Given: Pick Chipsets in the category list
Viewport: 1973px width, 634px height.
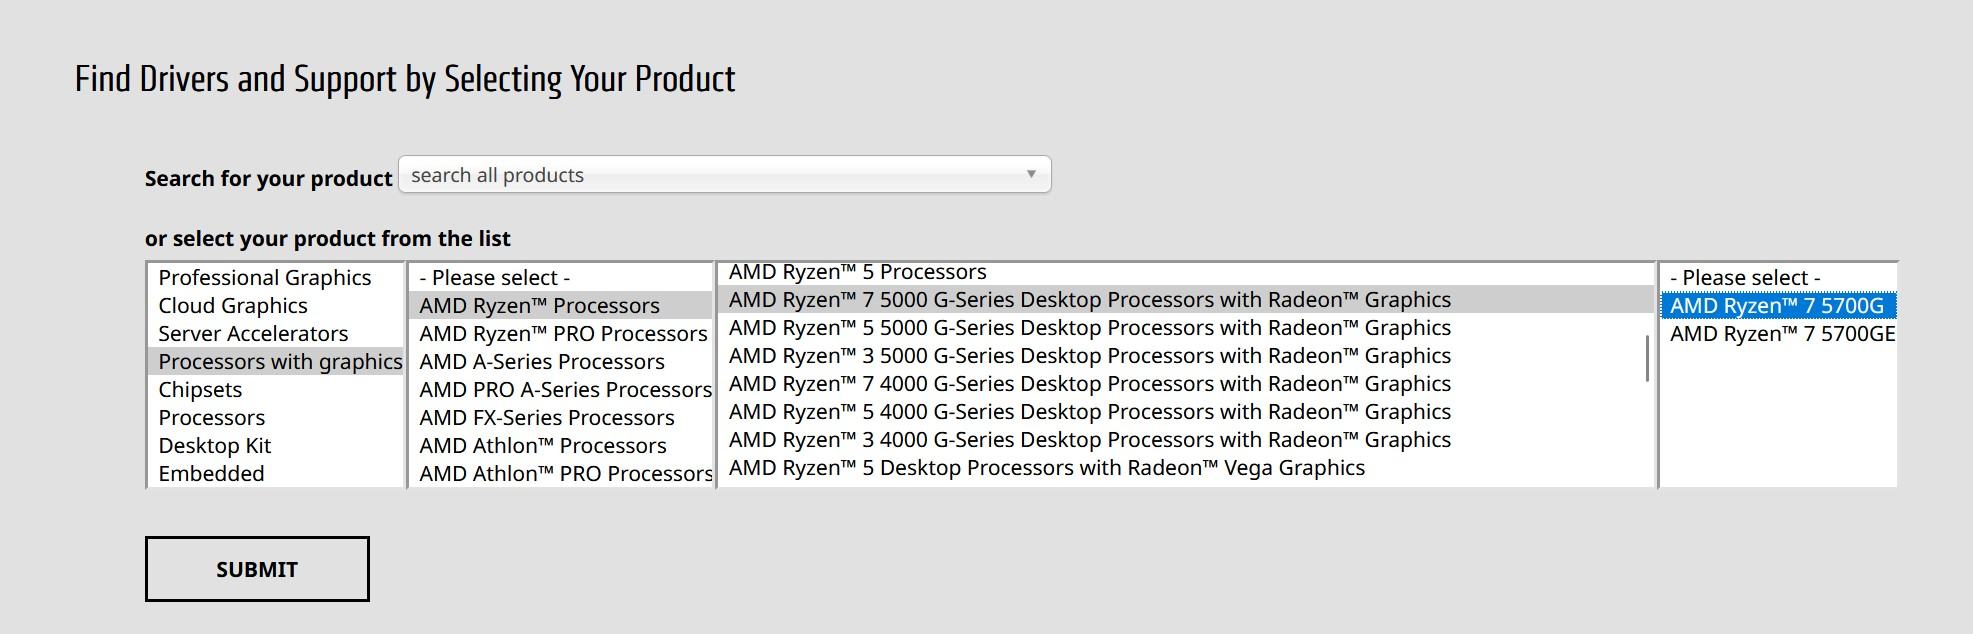Looking at the screenshot, I should (200, 390).
